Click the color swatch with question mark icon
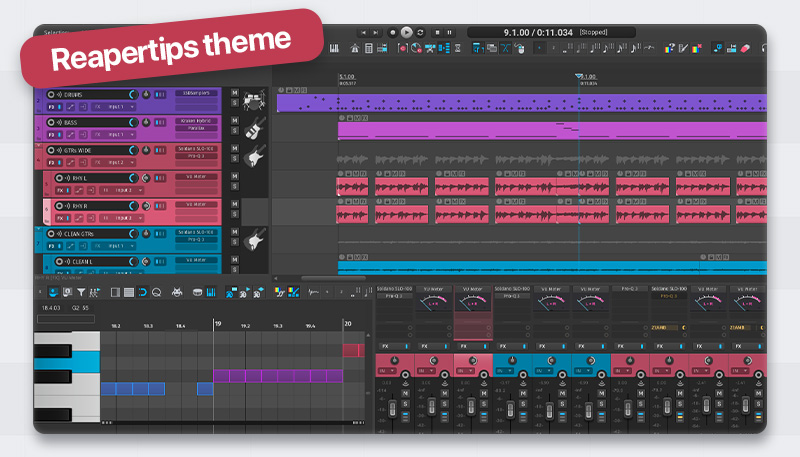The height and width of the screenshot is (457, 800). (669, 48)
